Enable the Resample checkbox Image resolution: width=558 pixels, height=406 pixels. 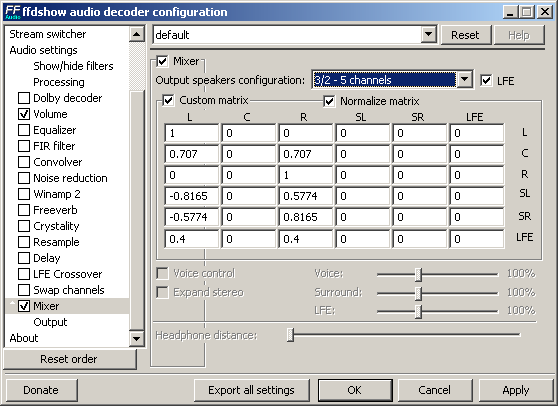[24, 242]
